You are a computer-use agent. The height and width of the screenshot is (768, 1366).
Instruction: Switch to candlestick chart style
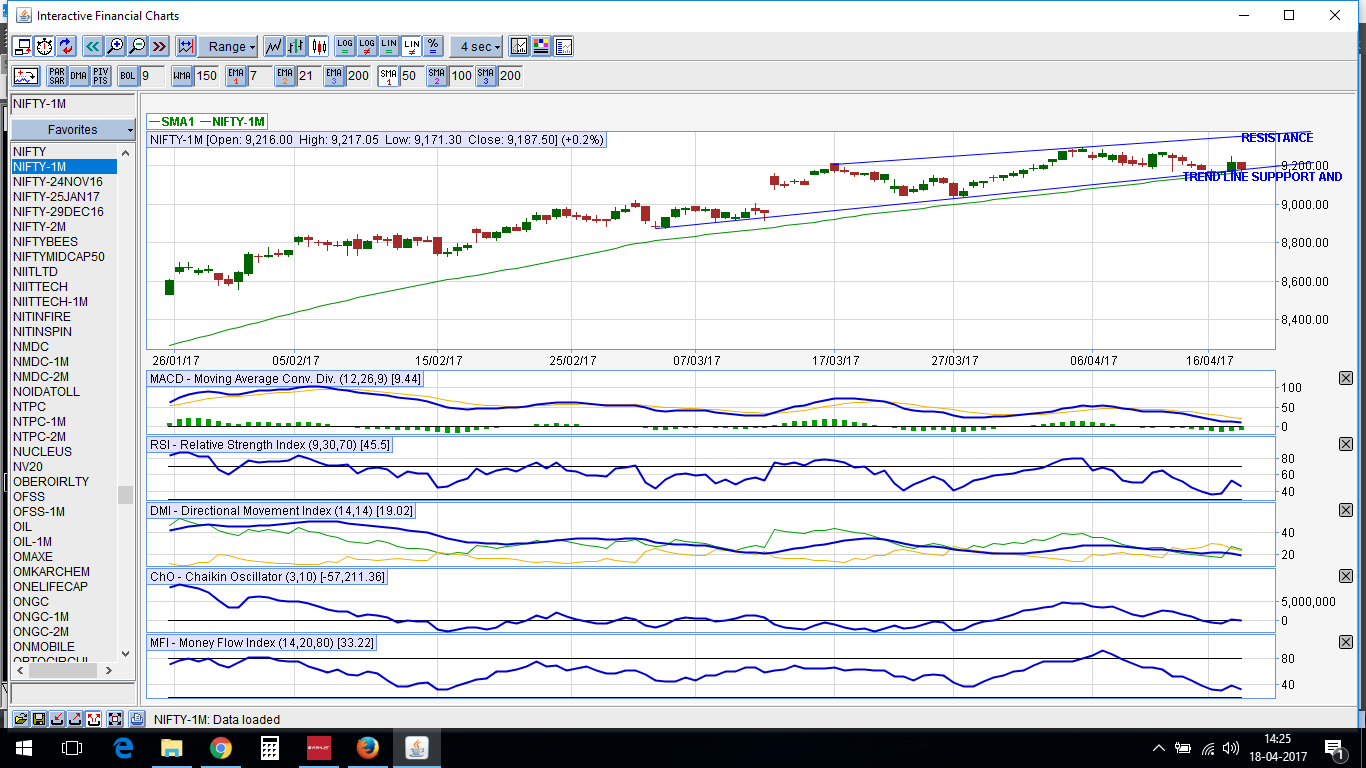pyautogui.click(x=319, y=46)
